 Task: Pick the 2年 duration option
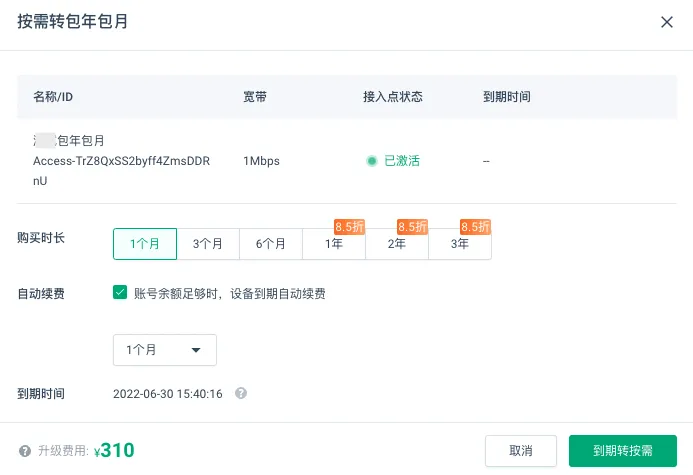397,244
